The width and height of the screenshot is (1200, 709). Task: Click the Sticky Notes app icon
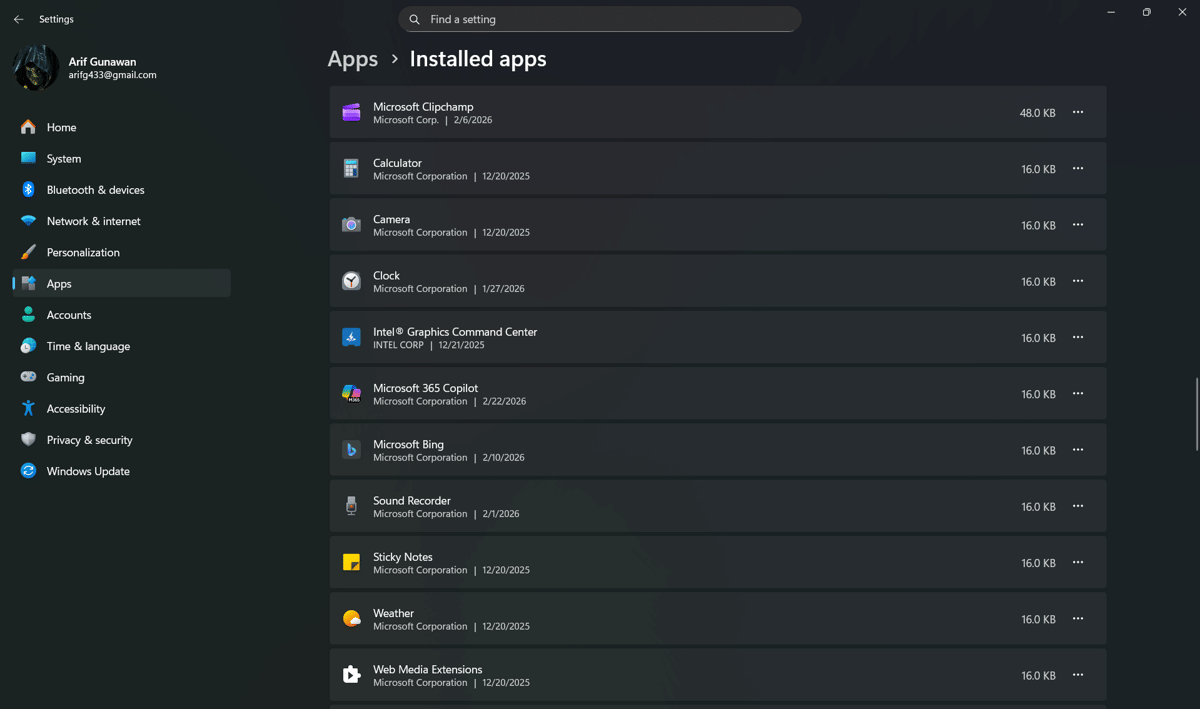pos(351,562)
